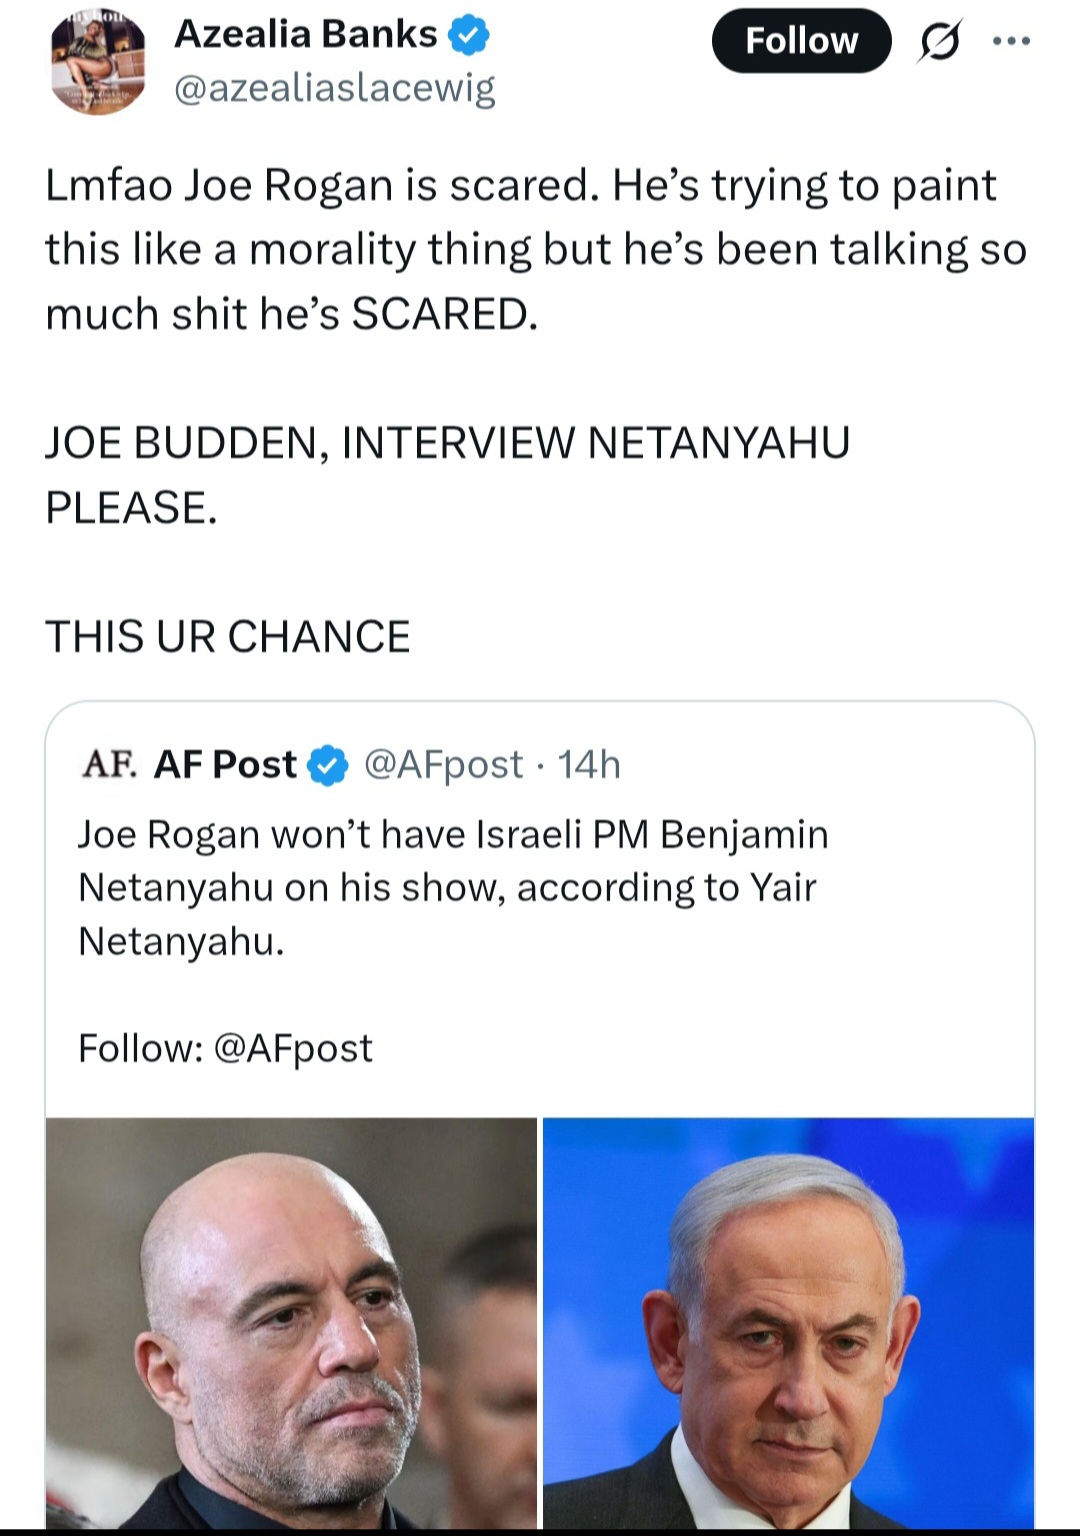The width and height of the screenshot is (1080, 1536).
Task: Open the @AFpost handle beside 14h
Action: click(443, 765)
